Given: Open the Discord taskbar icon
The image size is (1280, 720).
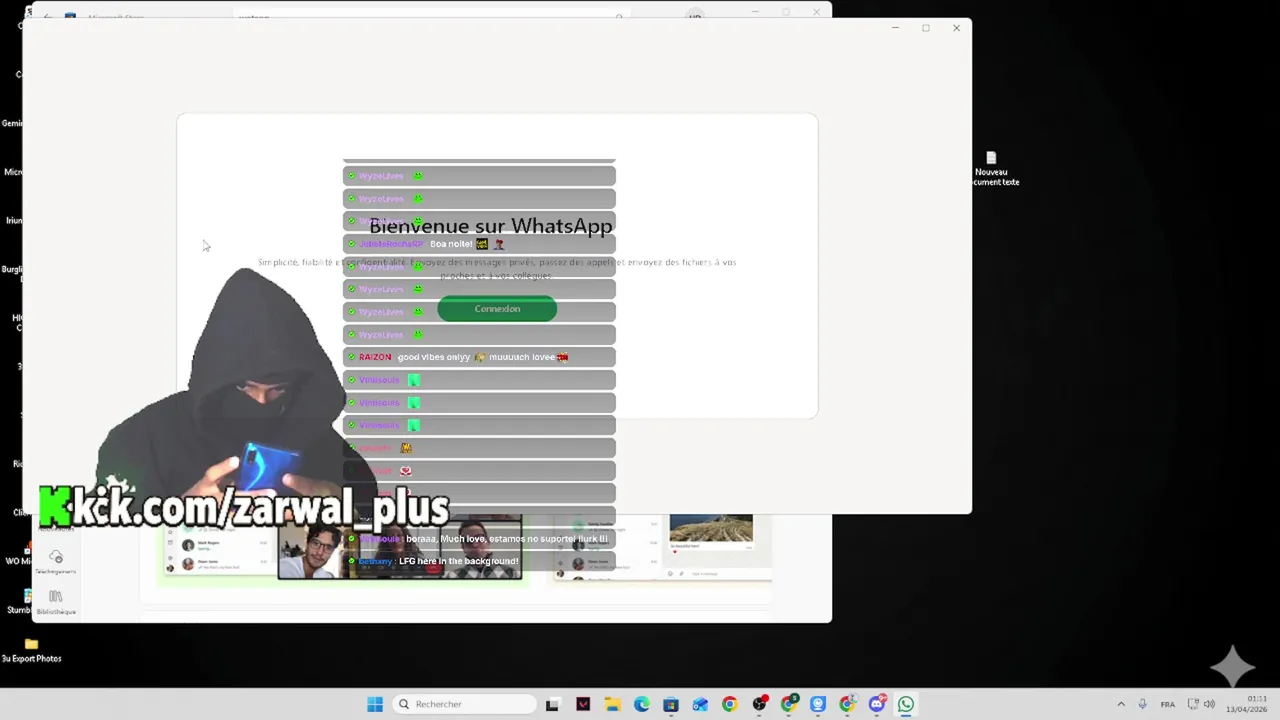Looking at the screenshot, I should 877,704.
